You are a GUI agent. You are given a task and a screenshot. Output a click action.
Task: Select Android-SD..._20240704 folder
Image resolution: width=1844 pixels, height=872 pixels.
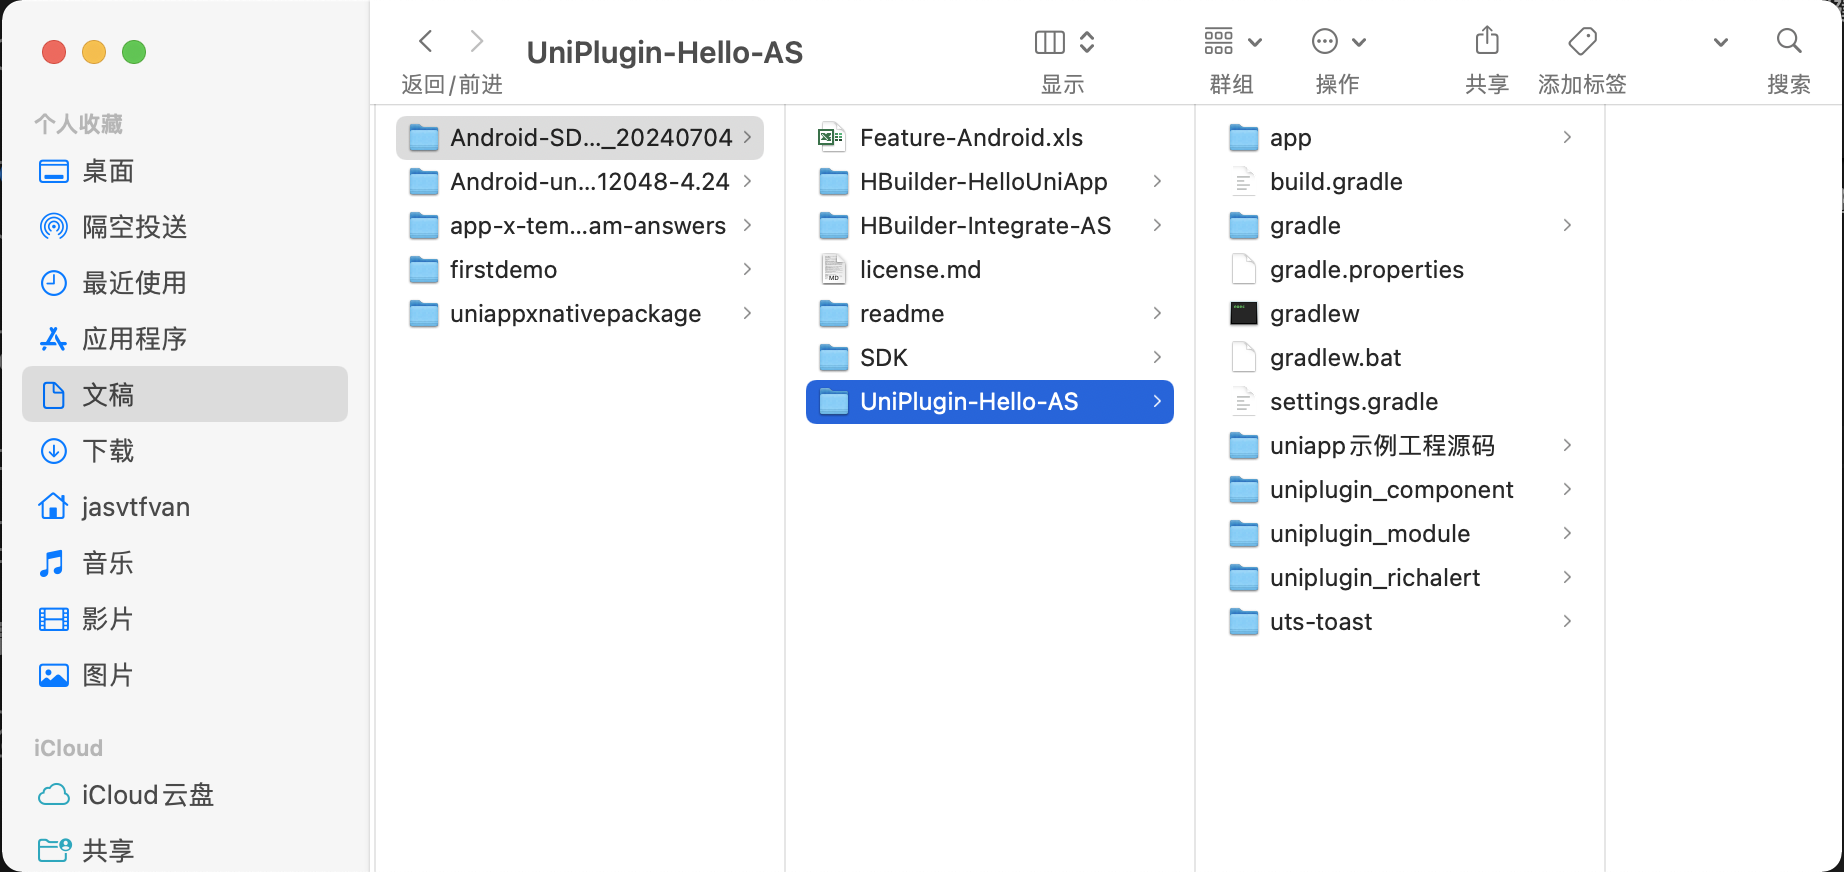point(580,138)
